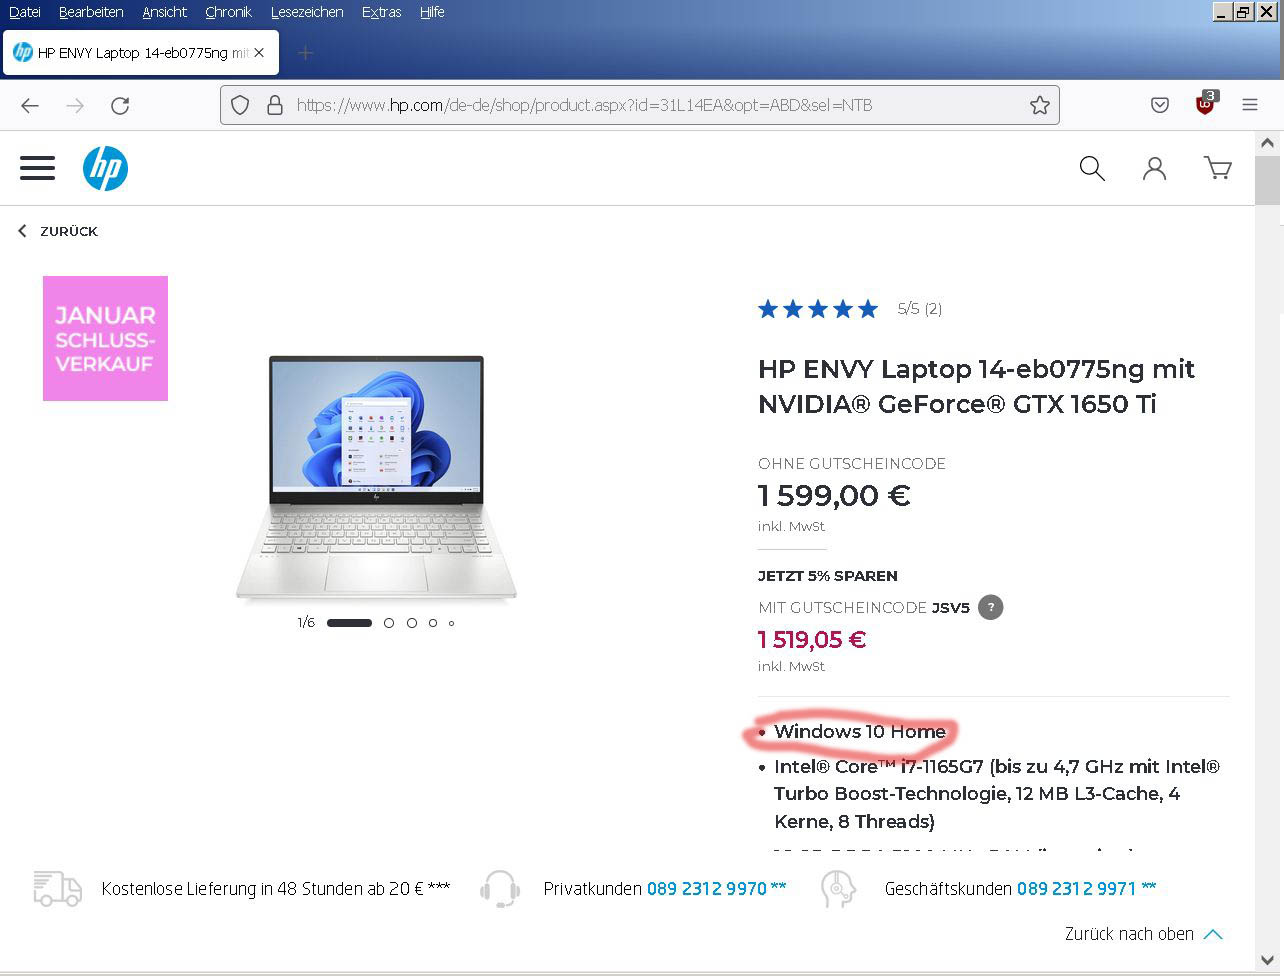Image resolution: width=1284 pixels, height=976 pixels.
Task: Open the shield tracking protection icon
Action: point(240,105)
